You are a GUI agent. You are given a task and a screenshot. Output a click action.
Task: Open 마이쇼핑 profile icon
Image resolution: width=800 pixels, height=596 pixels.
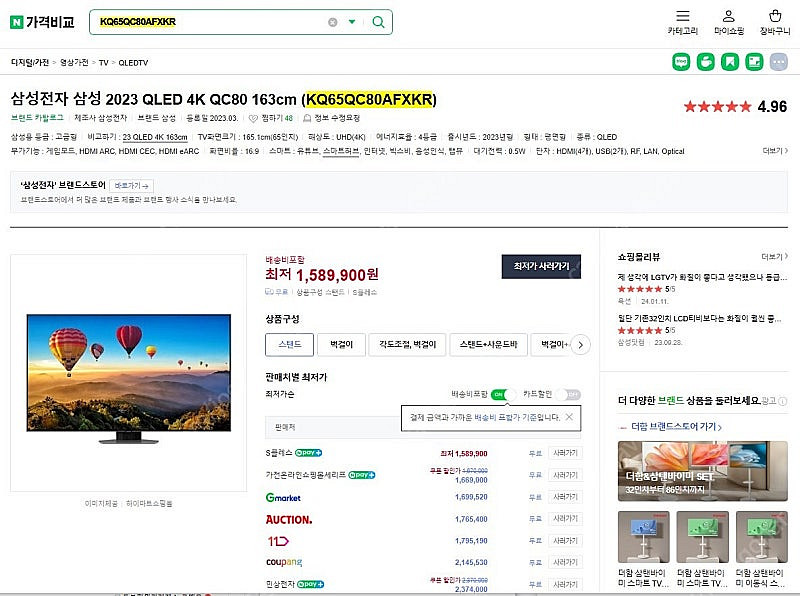click(729, 23)
